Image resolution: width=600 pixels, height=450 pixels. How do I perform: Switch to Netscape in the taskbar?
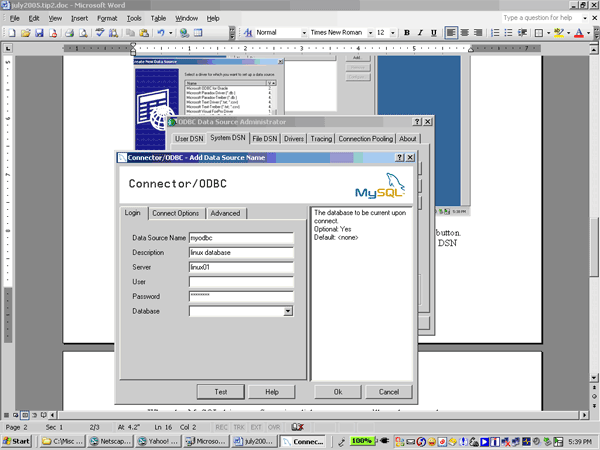tap(110, 441)
